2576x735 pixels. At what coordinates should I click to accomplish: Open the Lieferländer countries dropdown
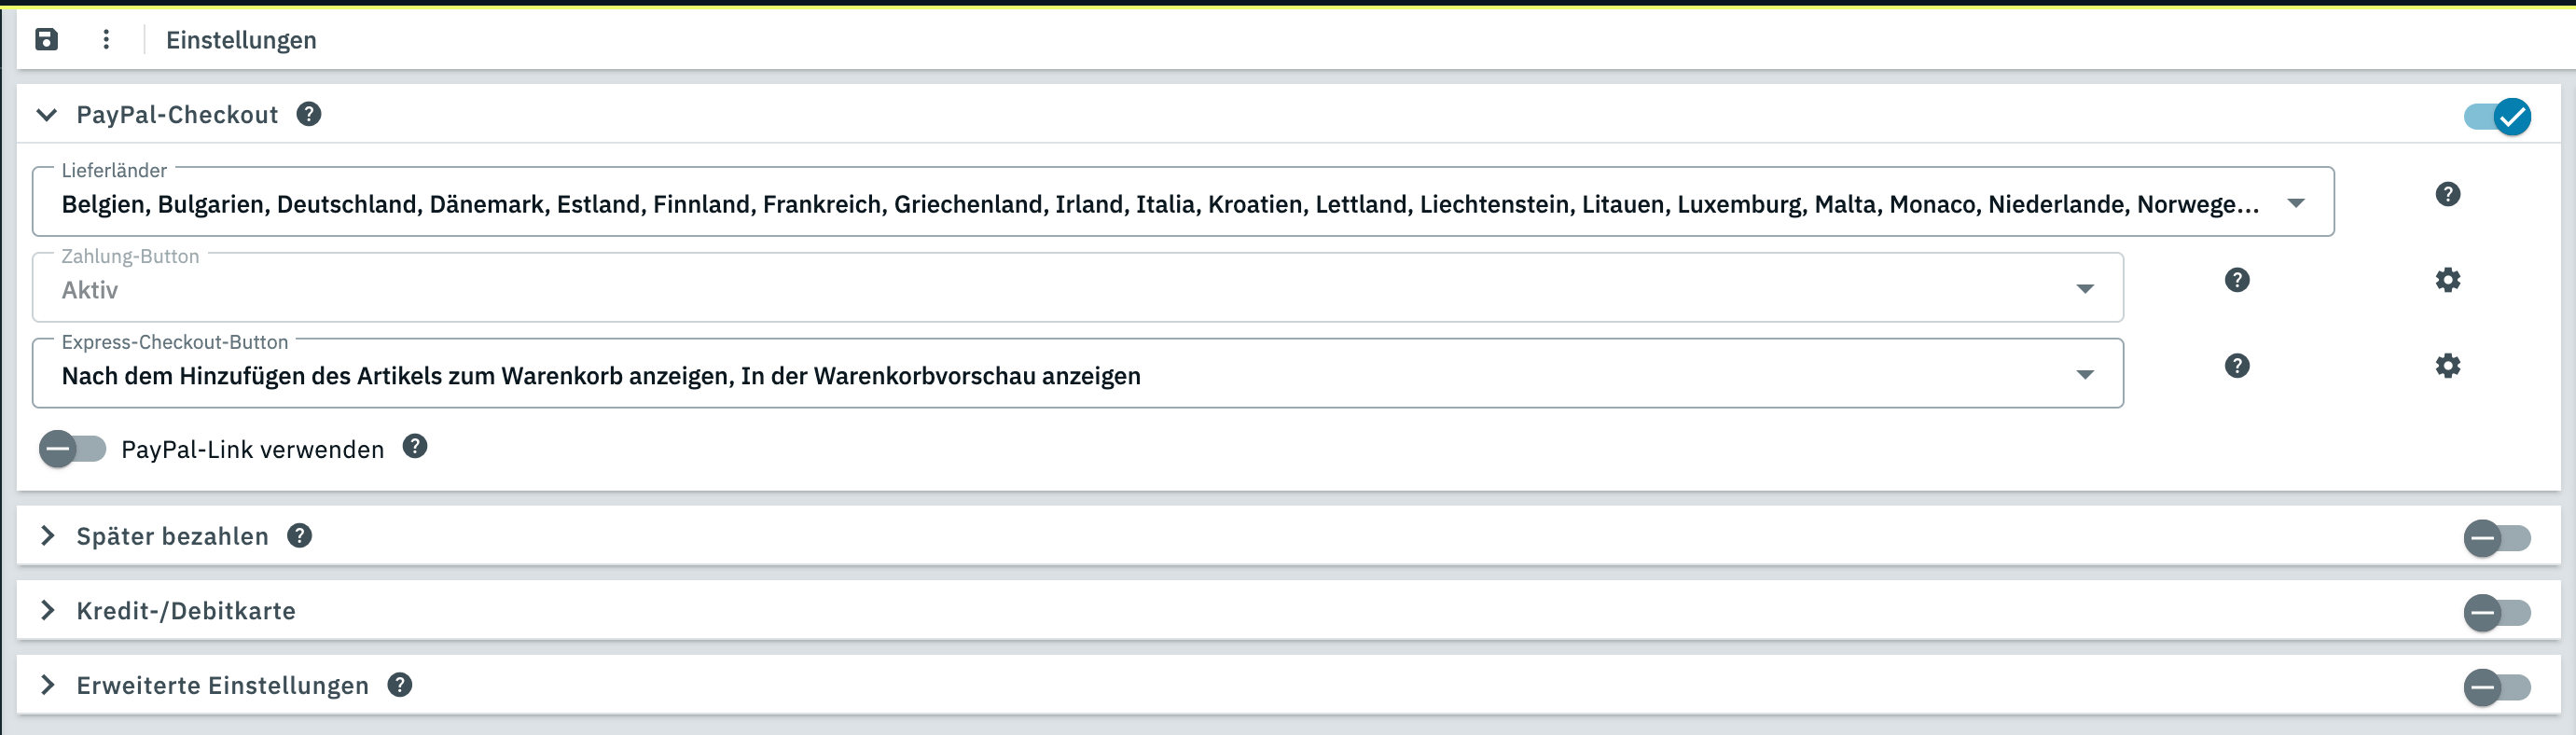point(2296,203)
